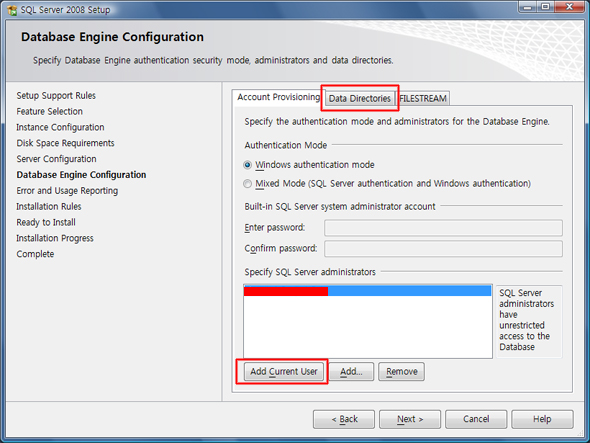This screenshot has width=590, height=443.
Task: Click the Feature Selection step
Action: [x=49, y=111]
